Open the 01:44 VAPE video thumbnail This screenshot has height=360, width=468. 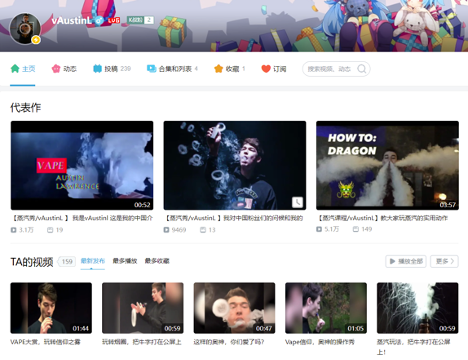51,308
